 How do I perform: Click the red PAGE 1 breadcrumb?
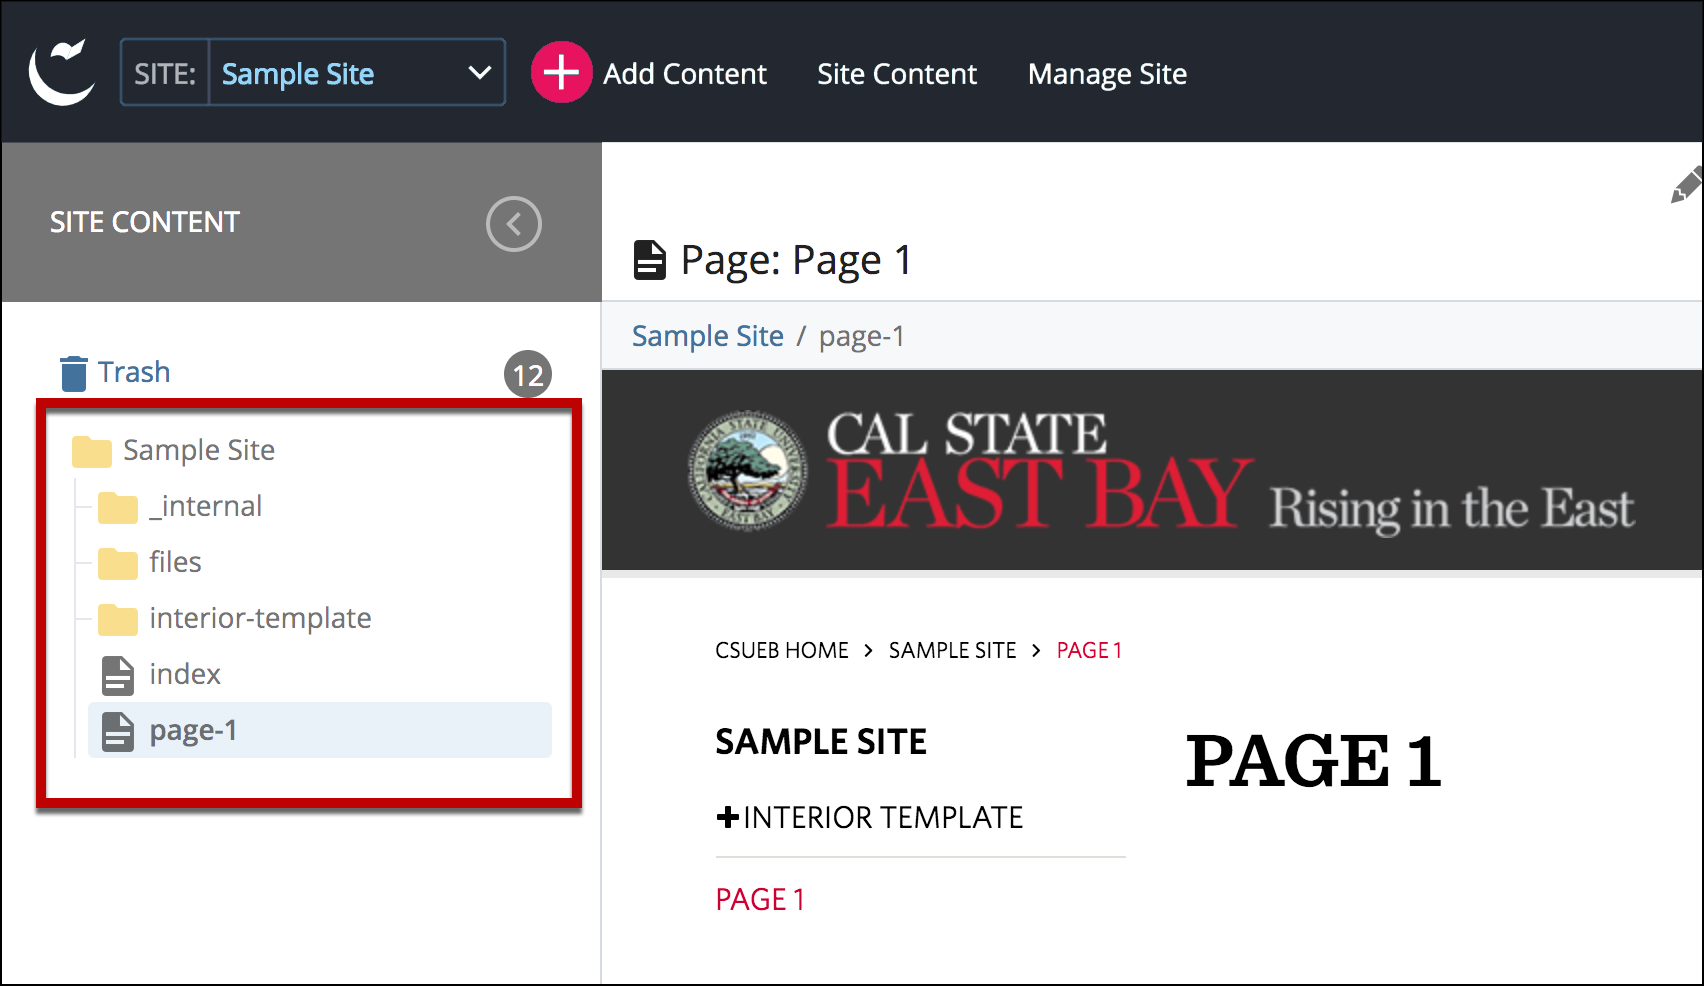1089,650
